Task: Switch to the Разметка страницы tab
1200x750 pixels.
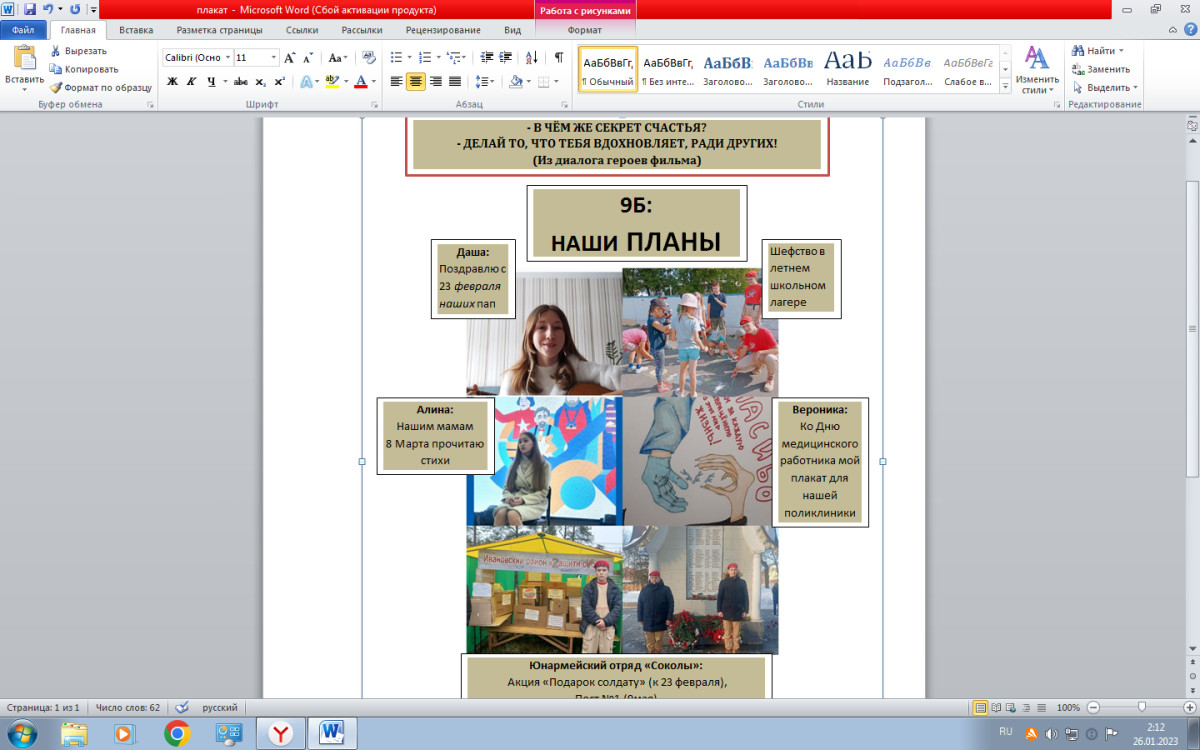Action: pos(220,31)
